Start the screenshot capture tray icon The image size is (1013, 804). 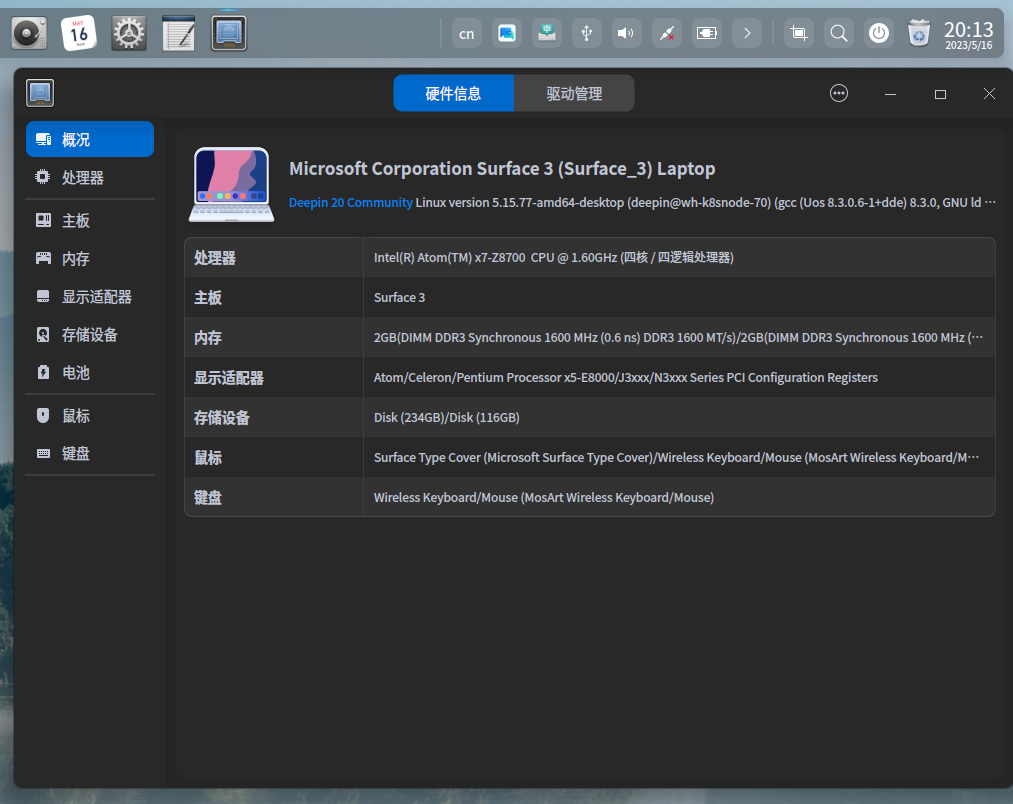pos(799,34)
